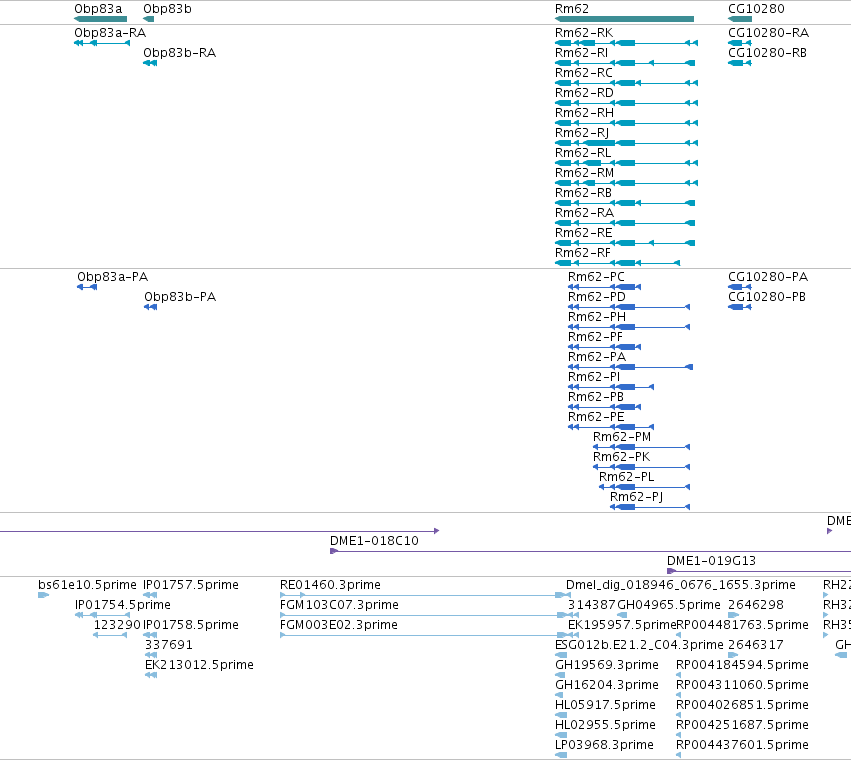Select EST GH19569.3prime
This screenshot has height=760, width=851.
pyautogui.click(x=560, y=675)
